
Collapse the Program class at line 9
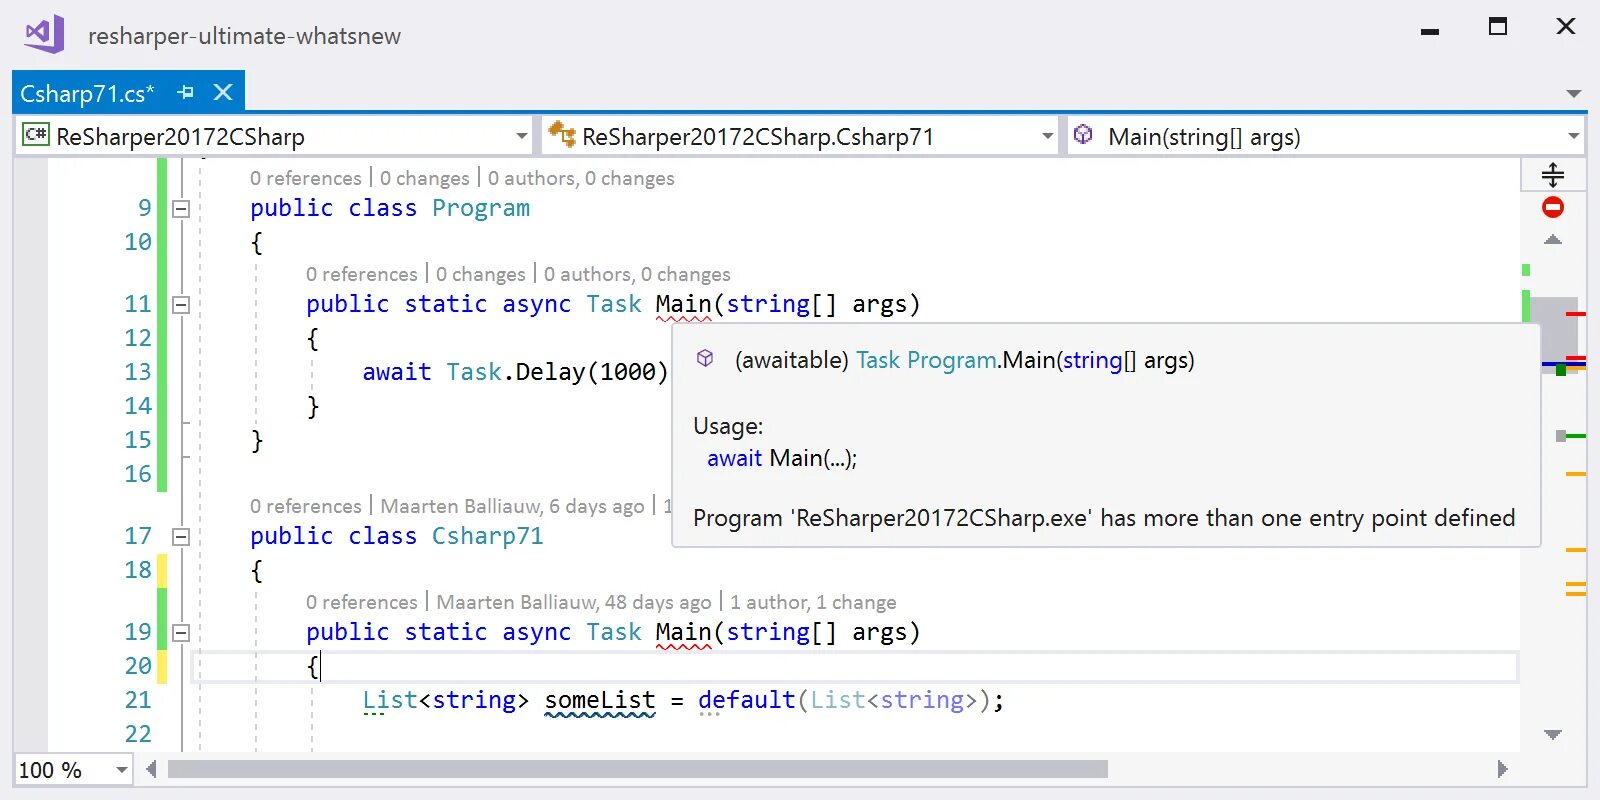pos(181,209)
